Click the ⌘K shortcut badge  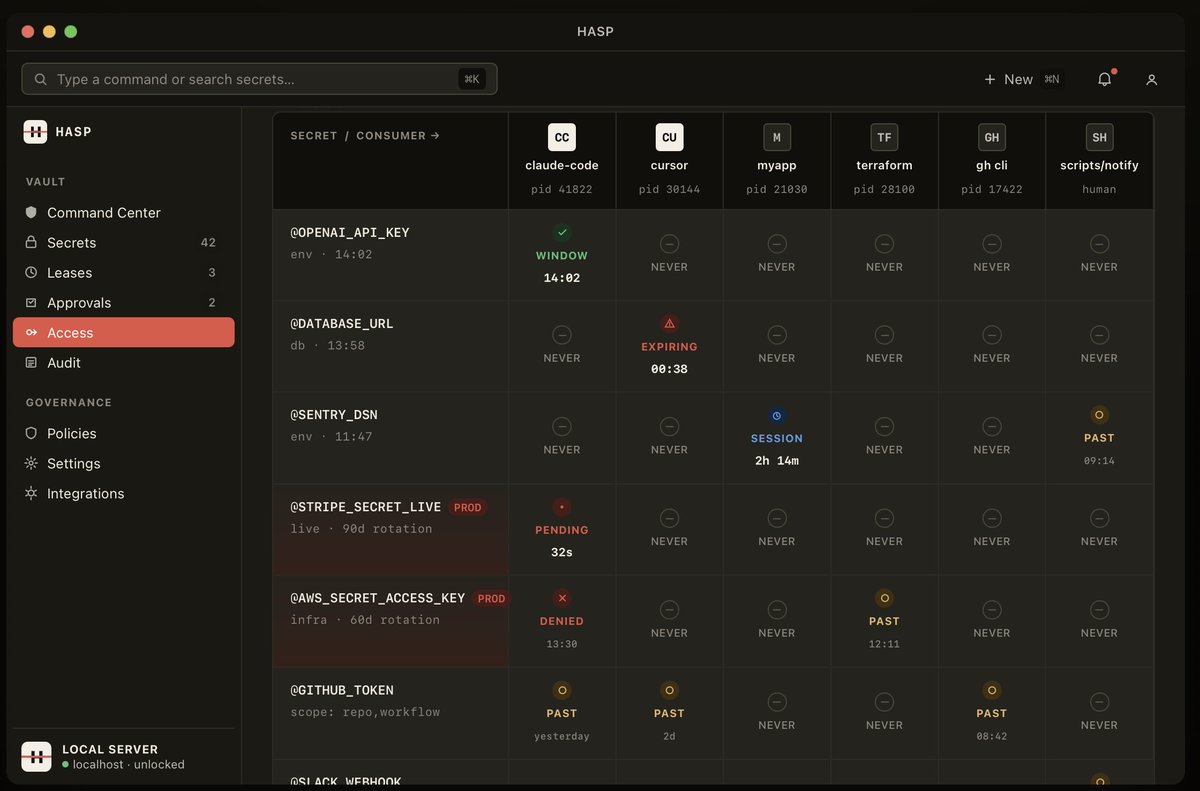pyautogui.click(x=472, y=79)
